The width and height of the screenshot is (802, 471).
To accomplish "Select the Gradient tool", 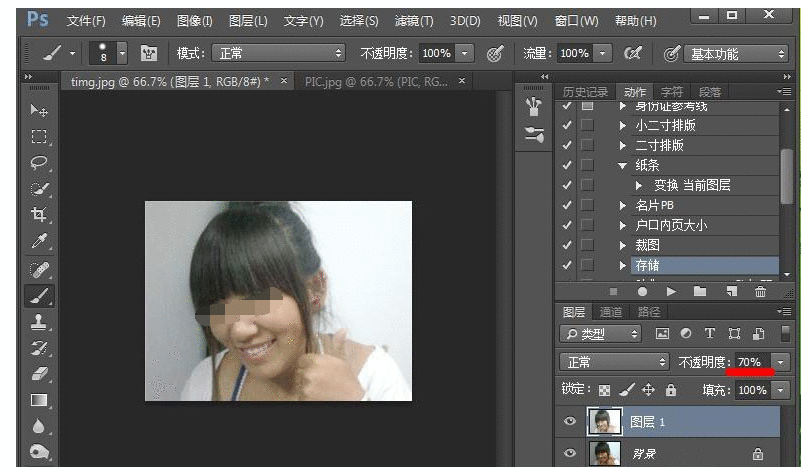I will [39, 400].
